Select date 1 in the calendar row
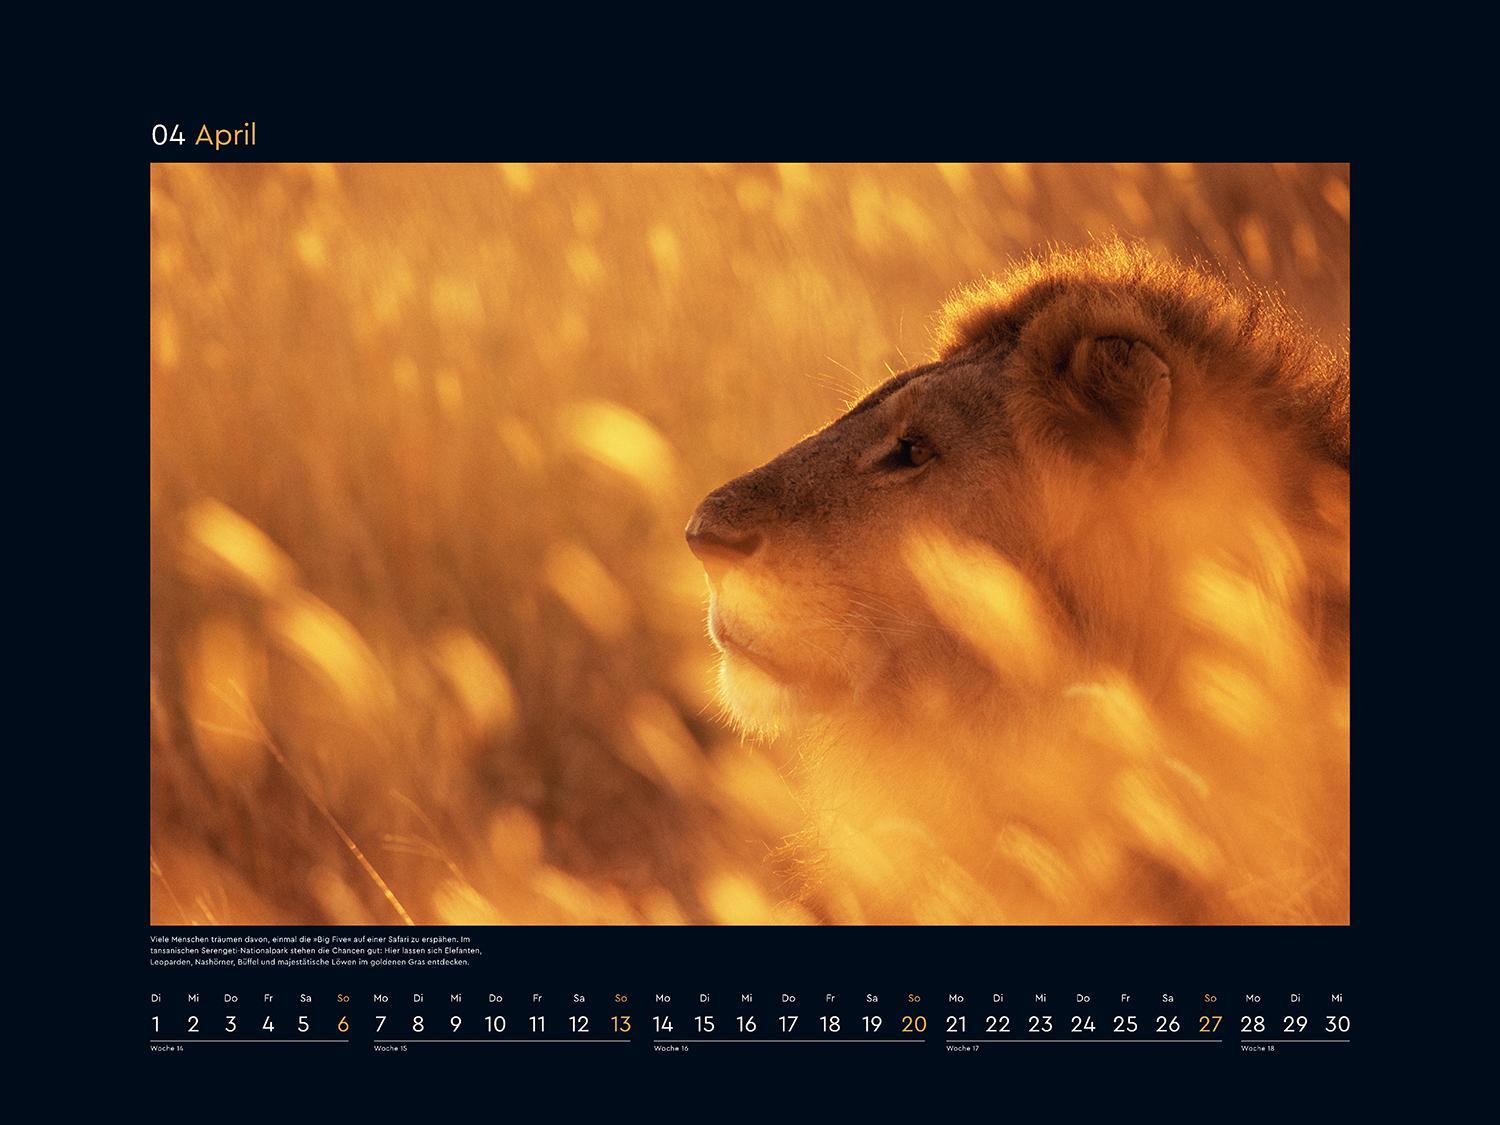The height and width of the screenshot is (1125, 1500). point(156,1024)
